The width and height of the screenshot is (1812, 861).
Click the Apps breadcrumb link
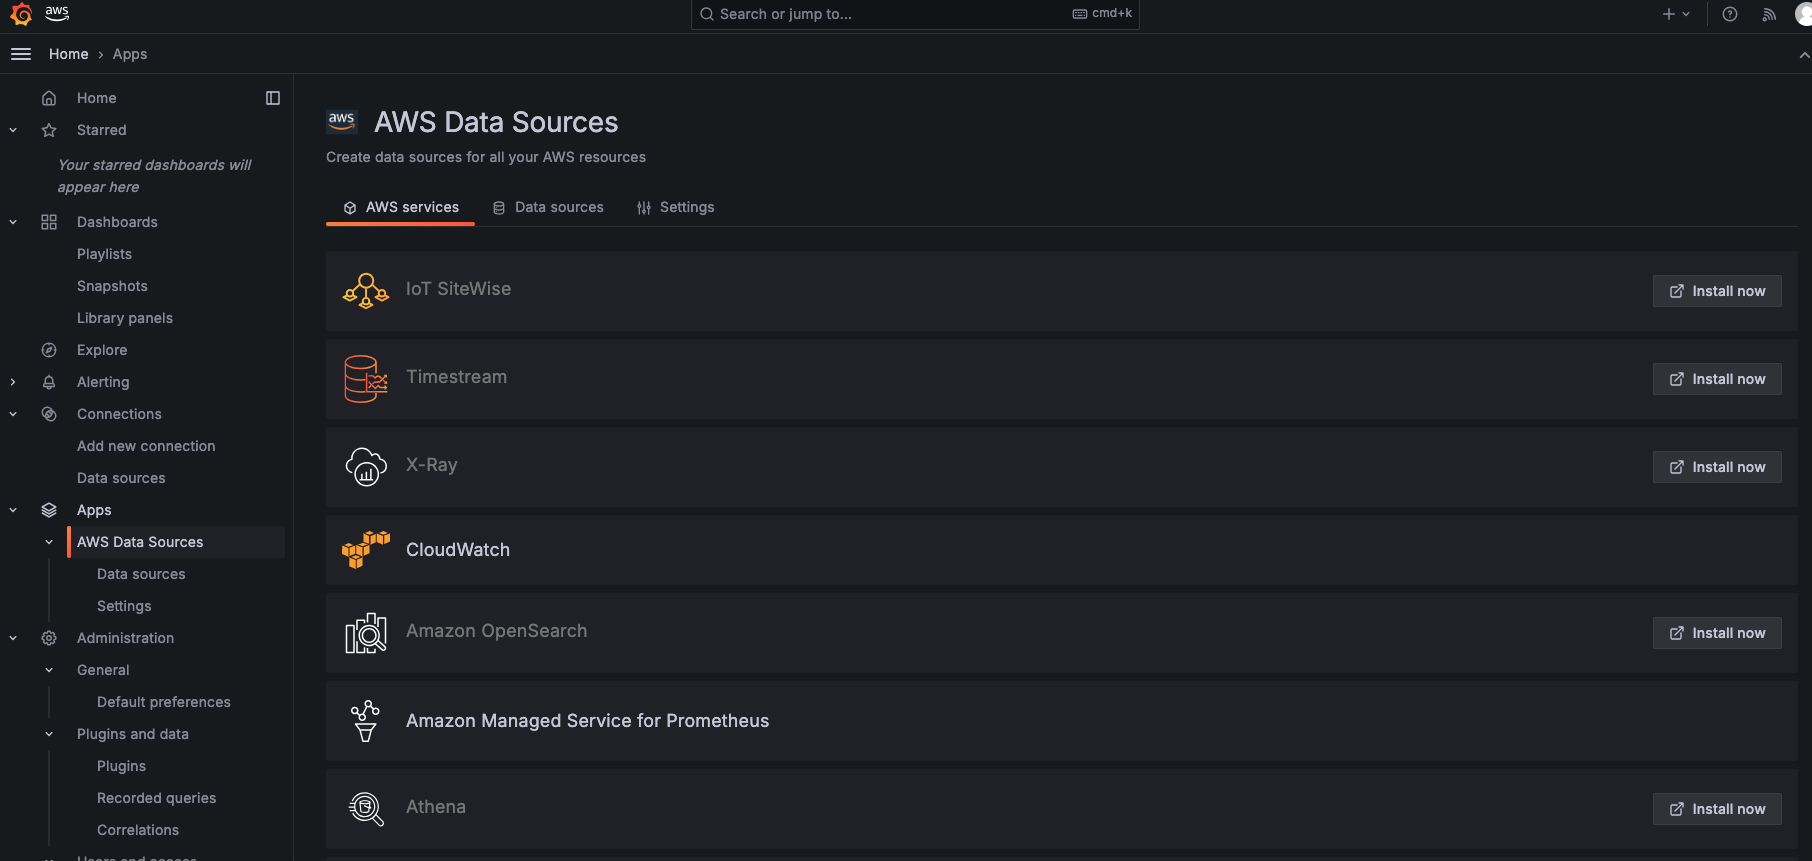click(130, 54)
